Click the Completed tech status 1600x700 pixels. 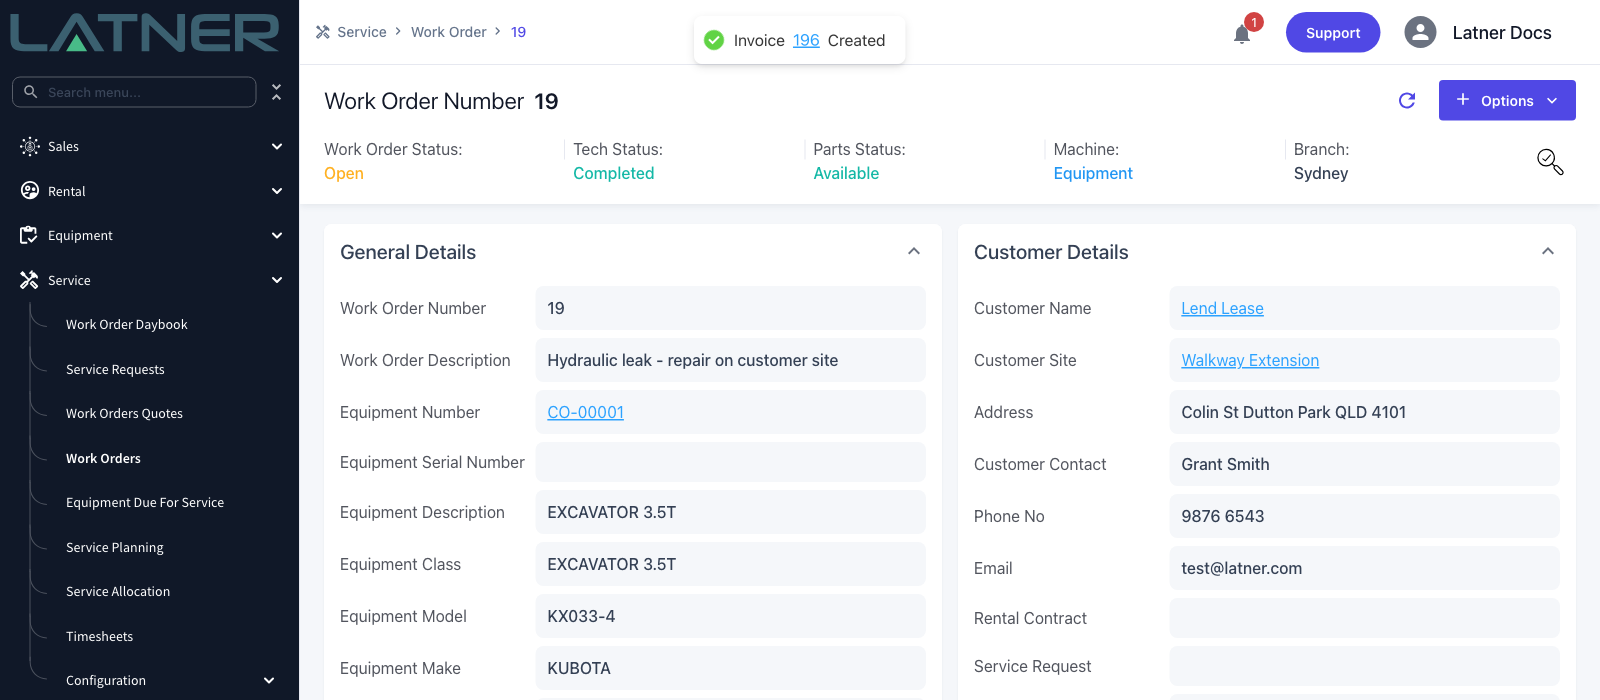[613, 173]
